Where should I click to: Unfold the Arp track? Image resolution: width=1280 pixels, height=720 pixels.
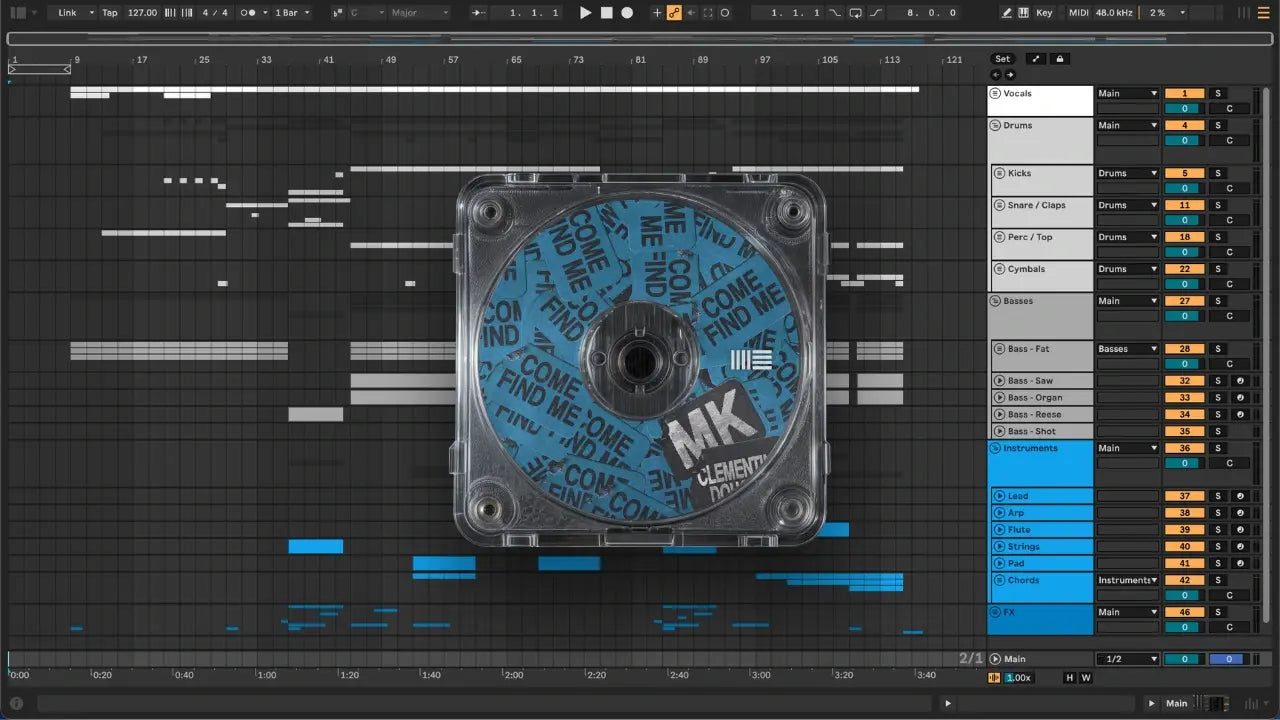coord(999,513)
